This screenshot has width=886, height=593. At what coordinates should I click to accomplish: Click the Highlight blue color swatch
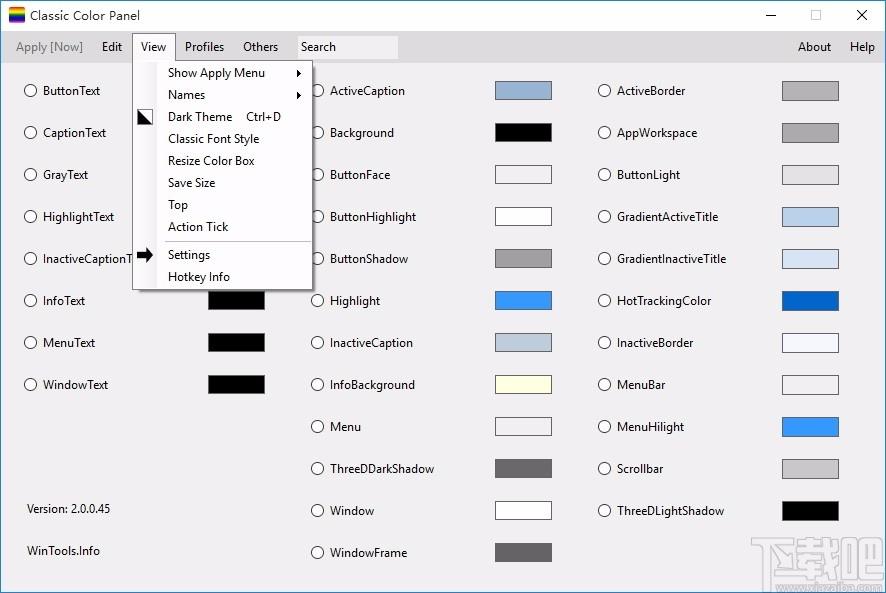(x=523, y=301)
